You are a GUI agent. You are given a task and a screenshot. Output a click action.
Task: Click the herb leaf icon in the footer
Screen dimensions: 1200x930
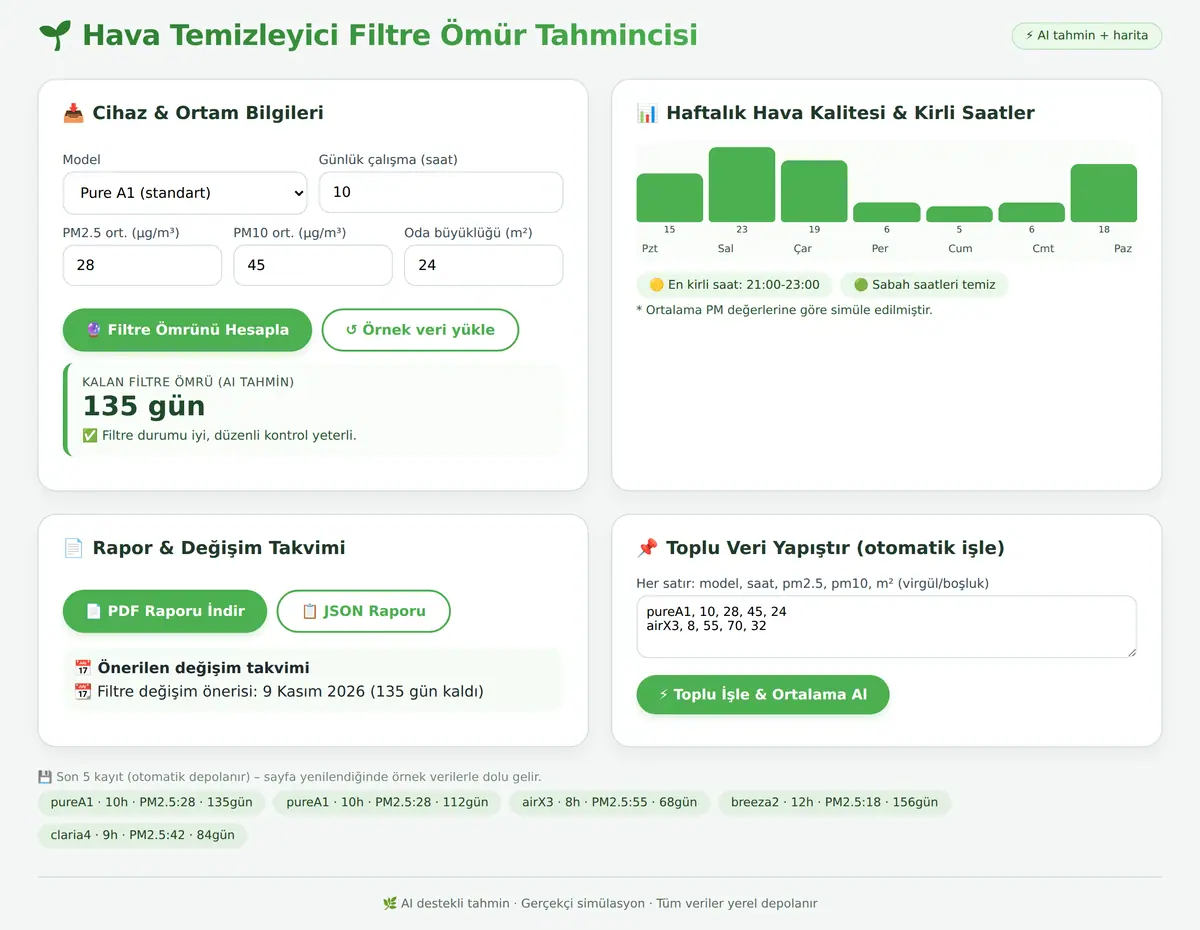390,903
